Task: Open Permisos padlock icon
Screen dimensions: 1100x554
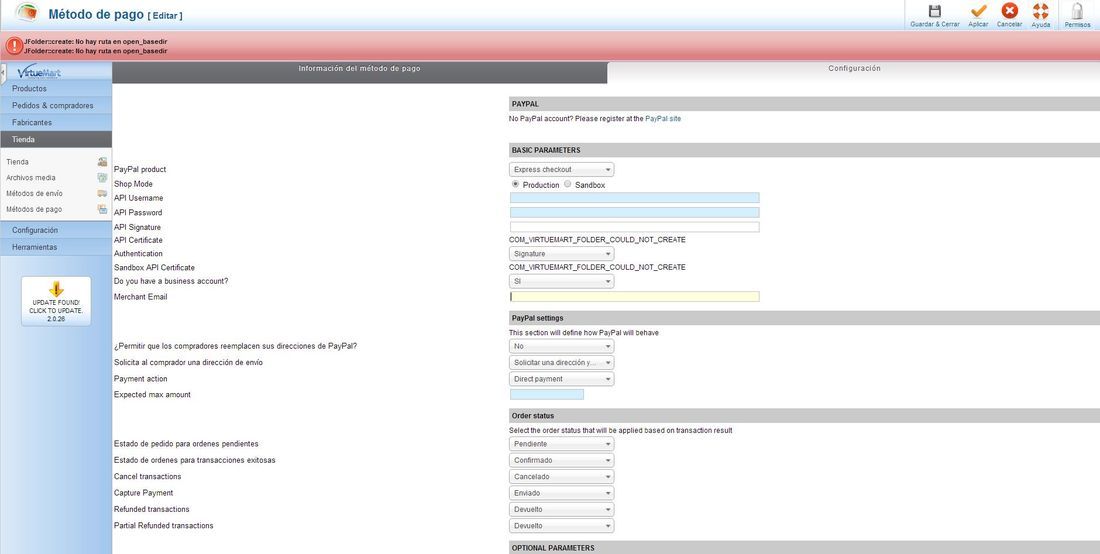Action: click(x=1077, y=11)
